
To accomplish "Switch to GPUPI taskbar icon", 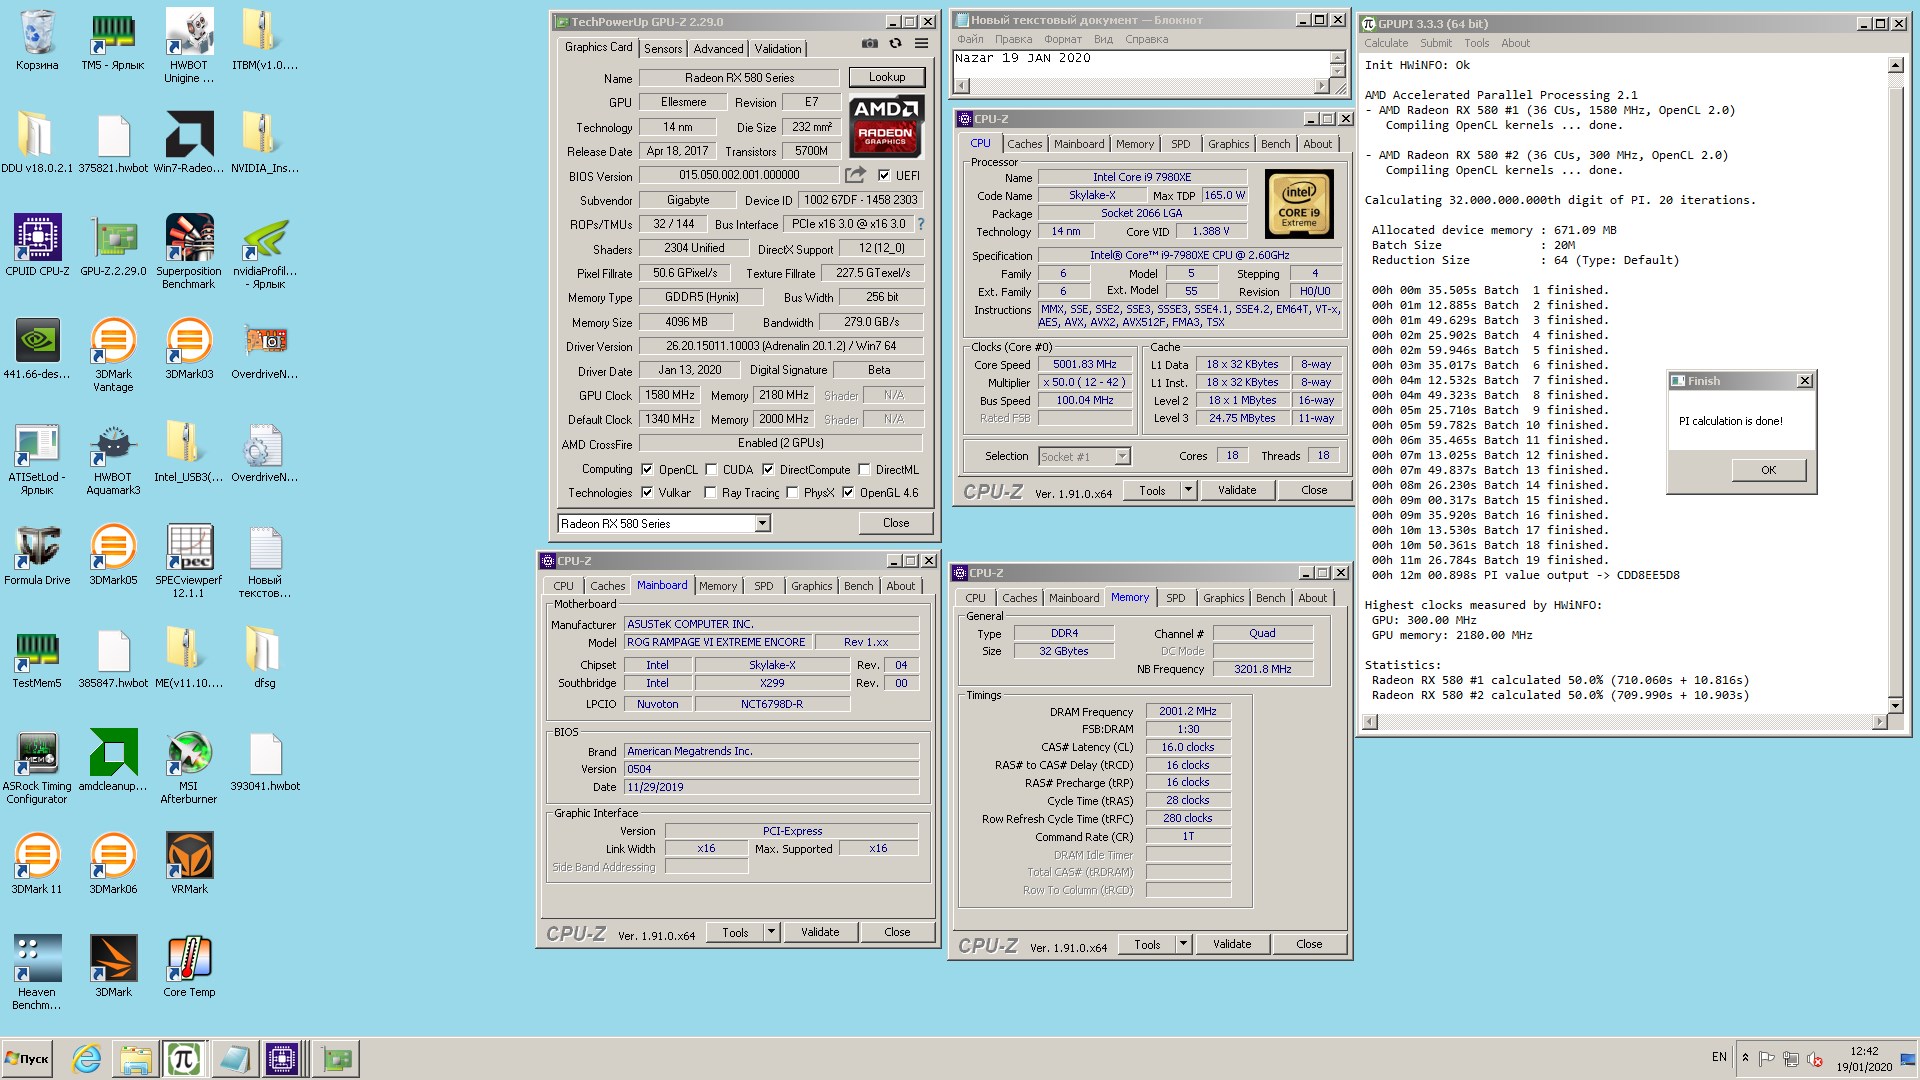I will point(184,1058).
